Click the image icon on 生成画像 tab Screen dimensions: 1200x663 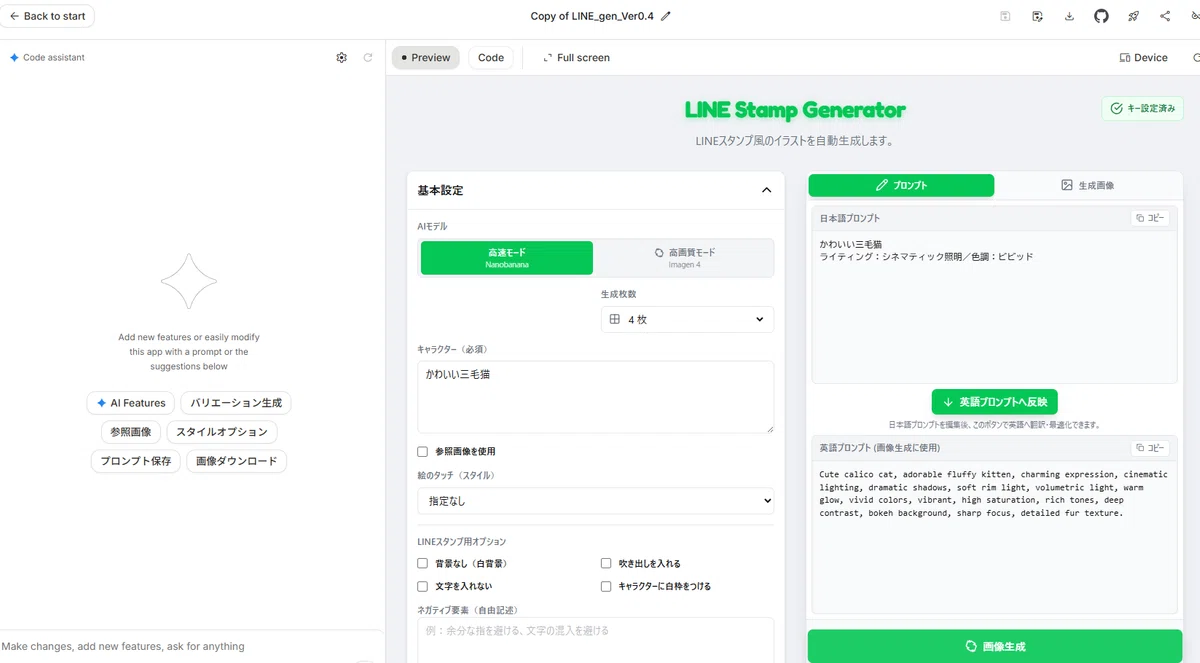point(1067,185)
